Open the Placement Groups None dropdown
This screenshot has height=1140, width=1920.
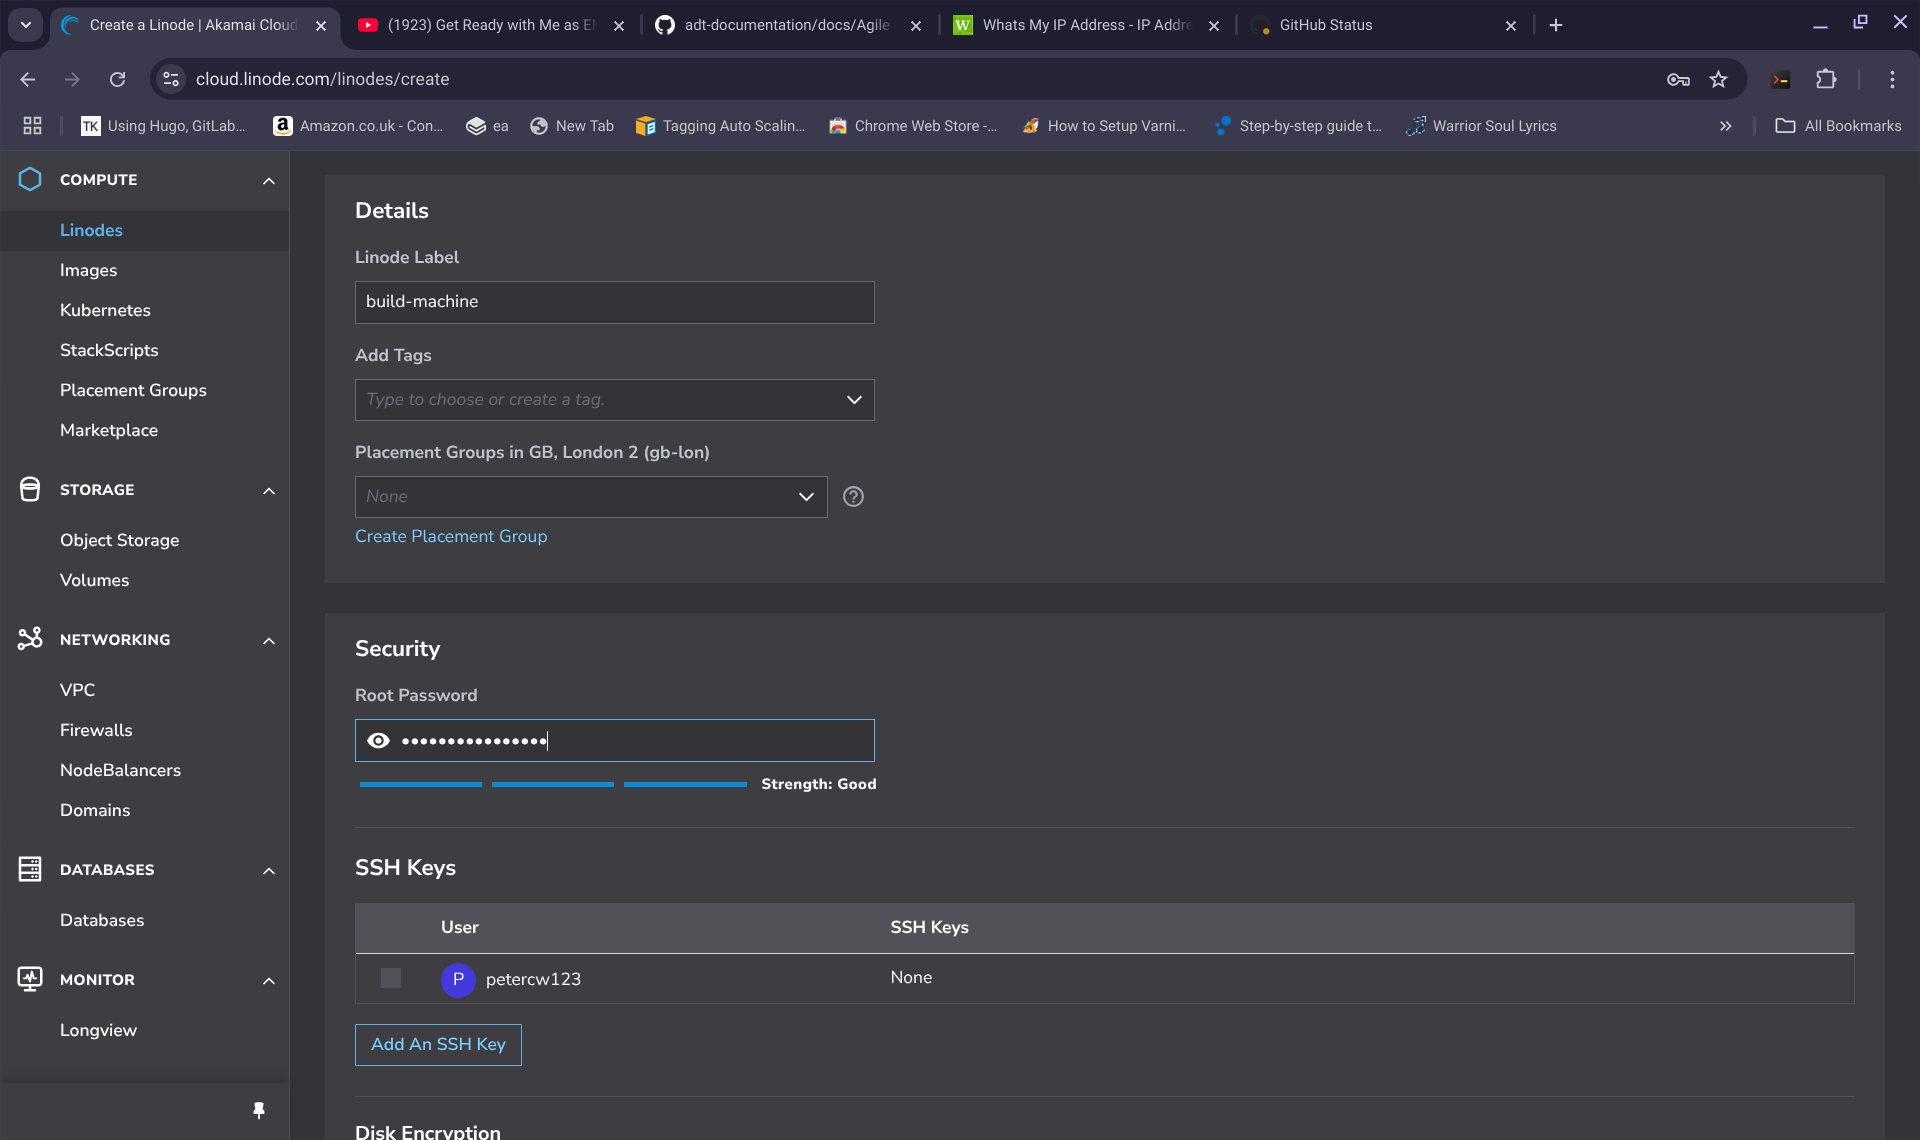point(590,497)
